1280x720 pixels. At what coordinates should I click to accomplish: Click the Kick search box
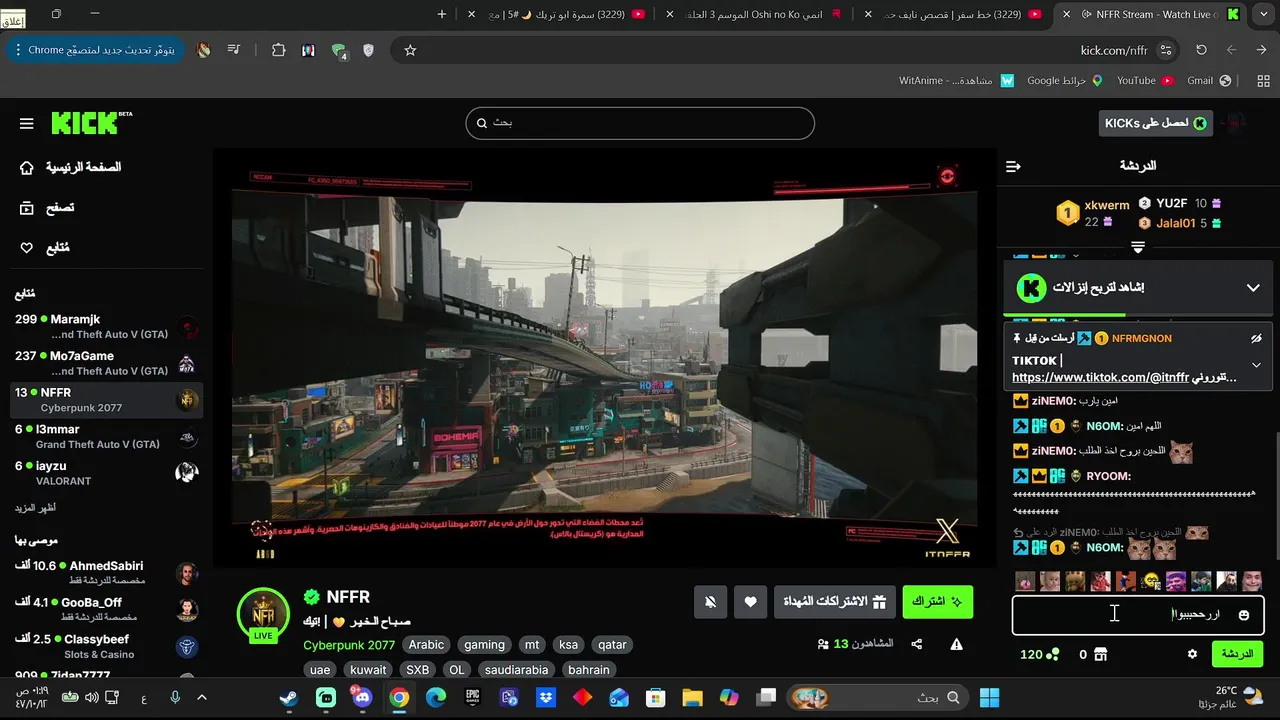pyautogui.click(x=640, y=123)
